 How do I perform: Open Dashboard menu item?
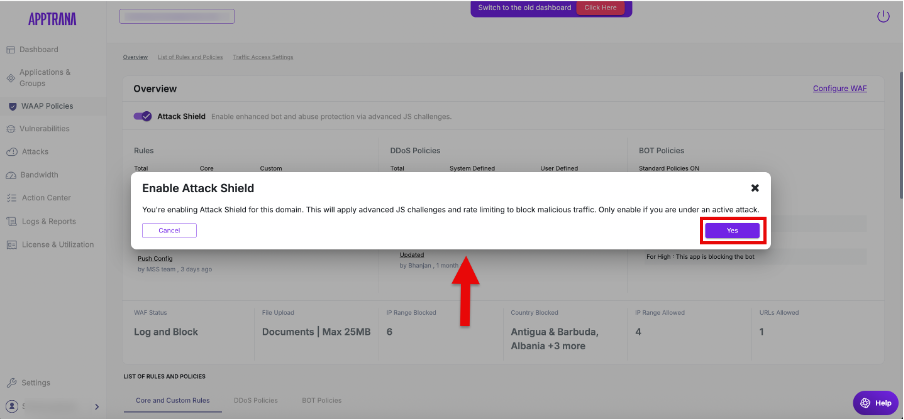[39, 50]
